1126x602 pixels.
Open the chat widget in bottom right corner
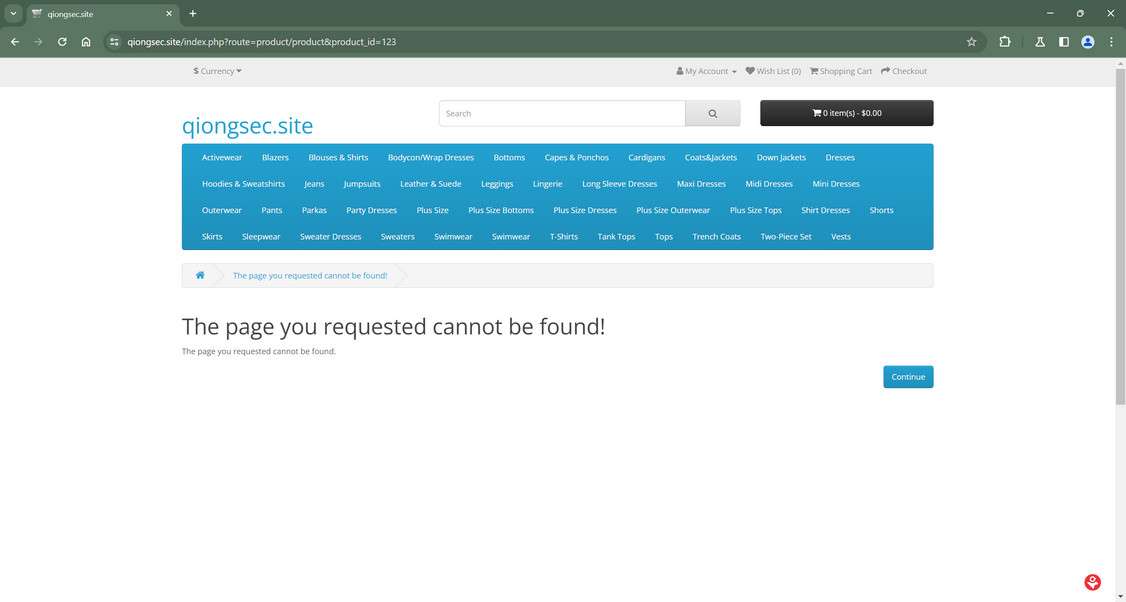[x=1092, y=581]
